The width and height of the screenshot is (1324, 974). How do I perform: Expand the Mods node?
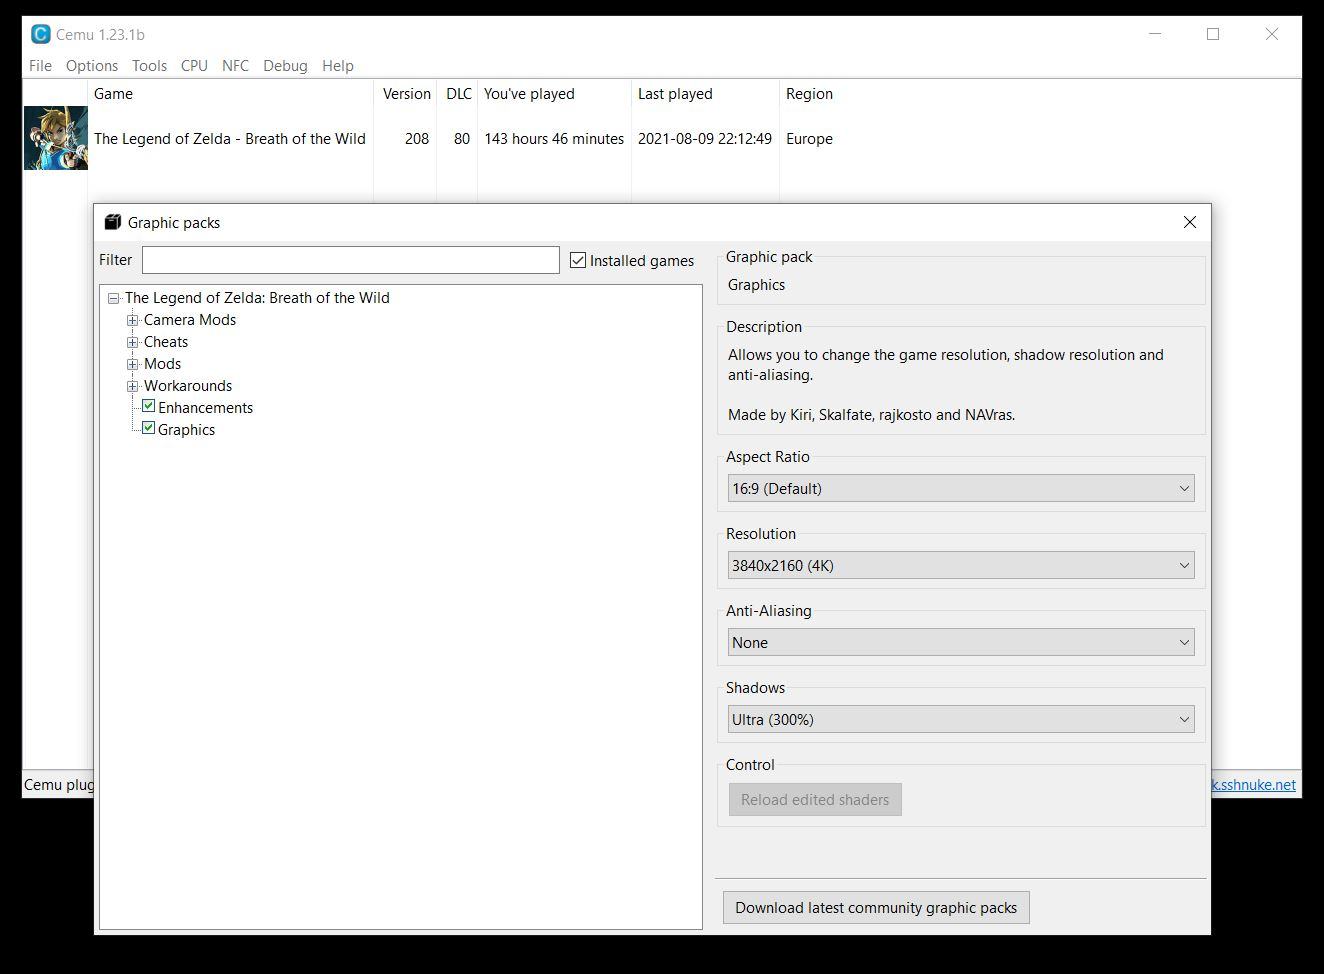pos(132,364)
